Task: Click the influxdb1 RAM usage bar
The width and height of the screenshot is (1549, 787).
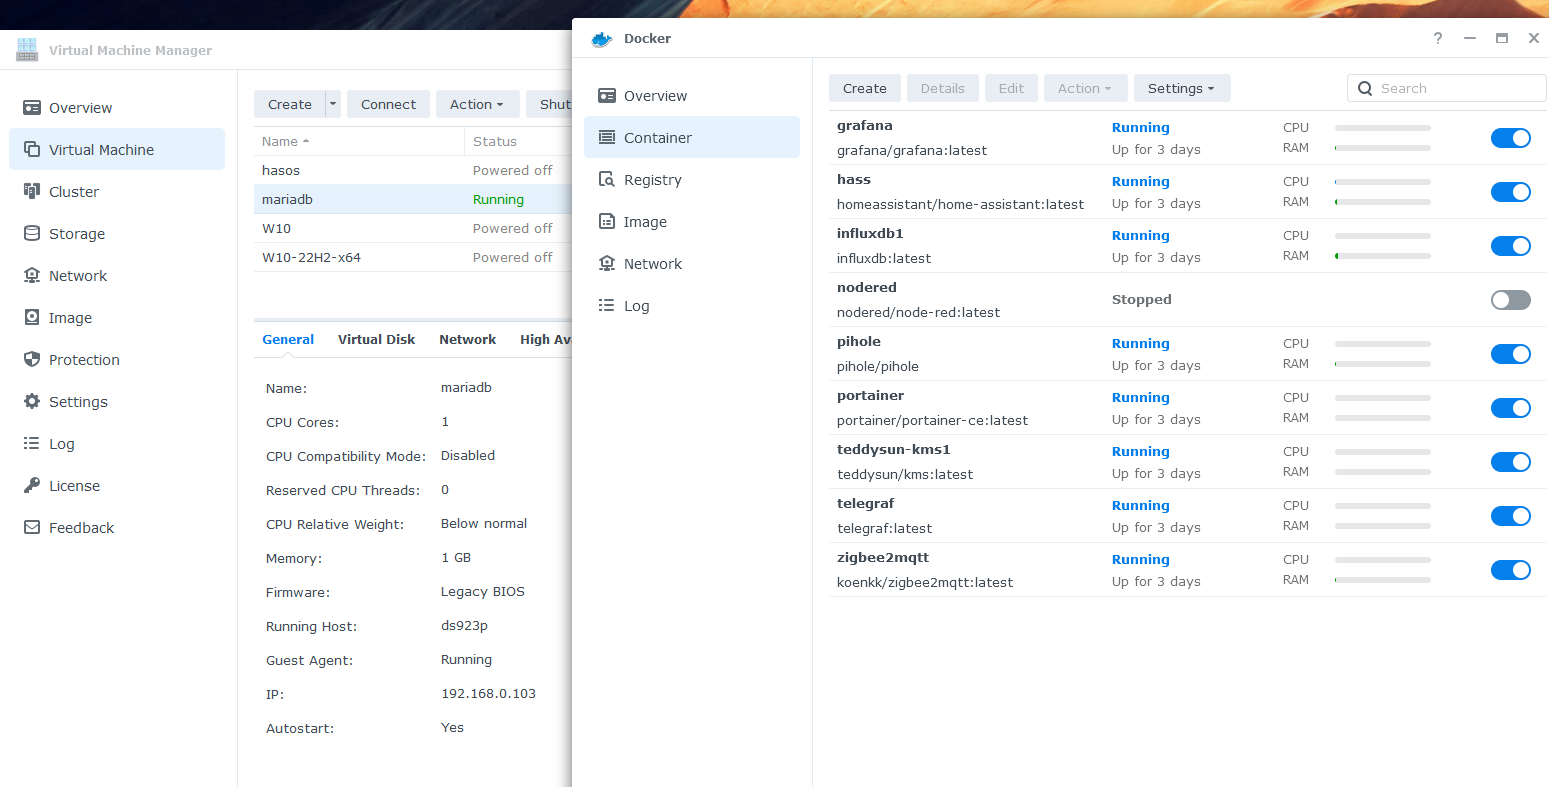Action: point(1383,256)
